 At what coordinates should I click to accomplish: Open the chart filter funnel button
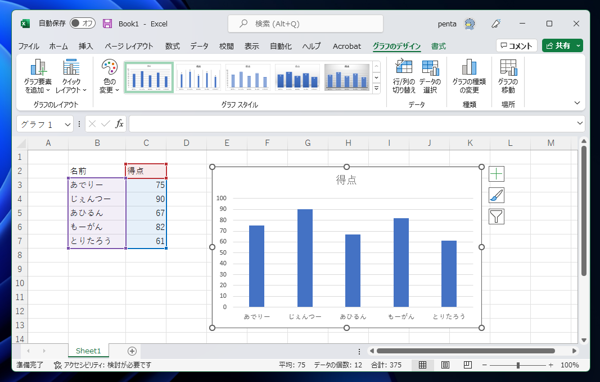pos(496,217)
